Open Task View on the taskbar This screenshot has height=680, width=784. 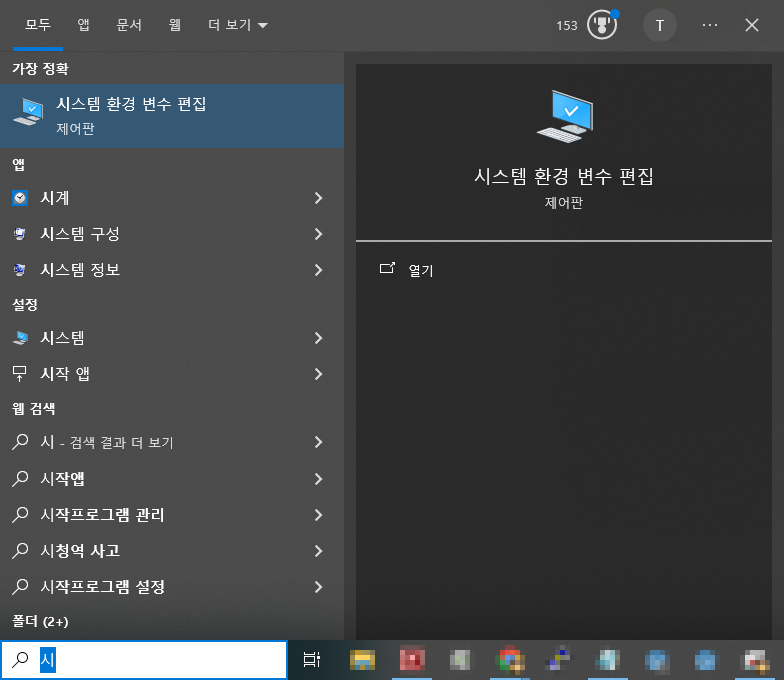312,660
